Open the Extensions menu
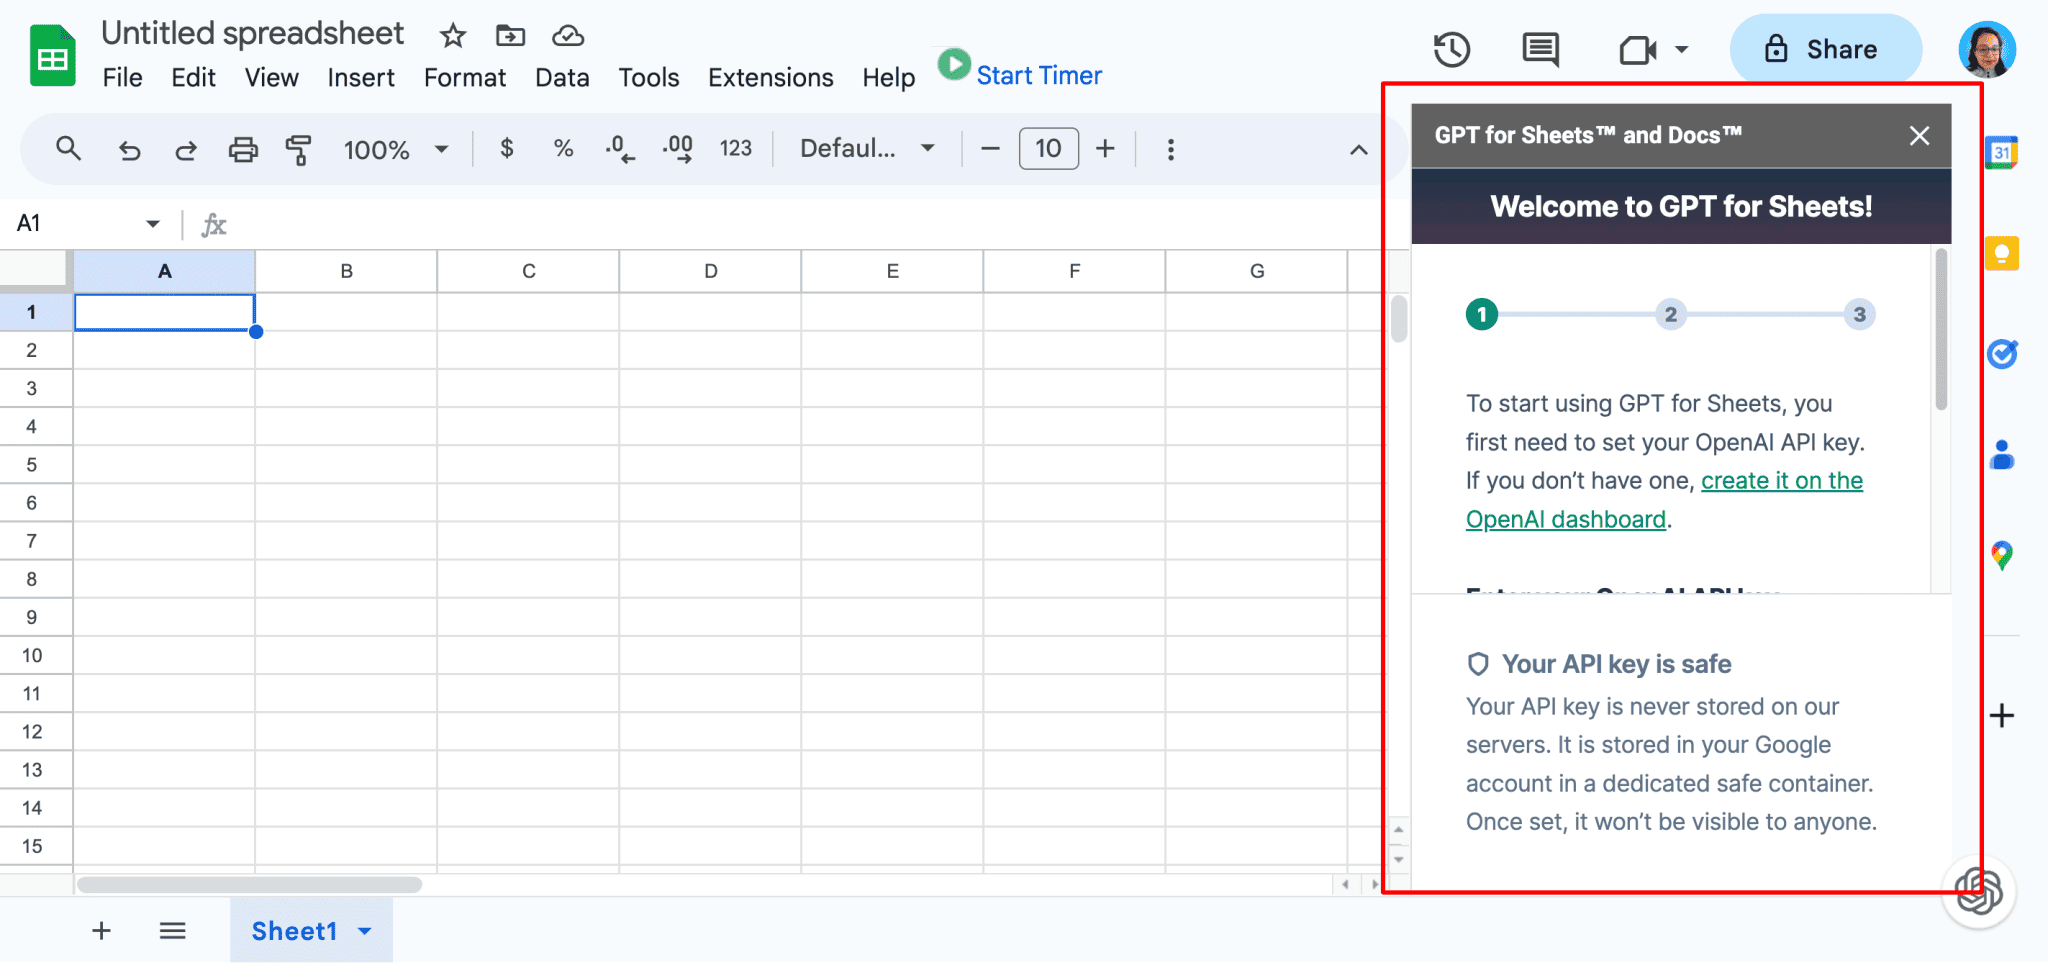Screen dimensions: 2048x963 (x=770, y=78)
